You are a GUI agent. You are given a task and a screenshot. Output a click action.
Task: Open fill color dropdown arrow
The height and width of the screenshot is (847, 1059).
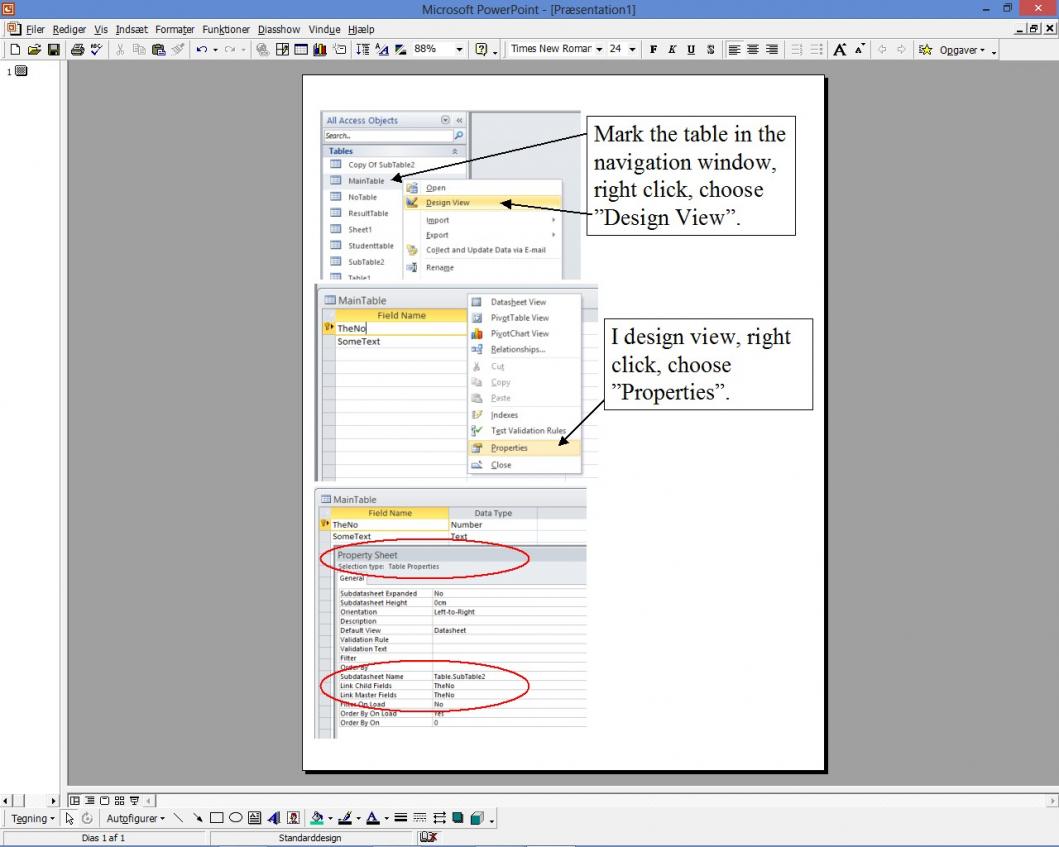[330, 818]
